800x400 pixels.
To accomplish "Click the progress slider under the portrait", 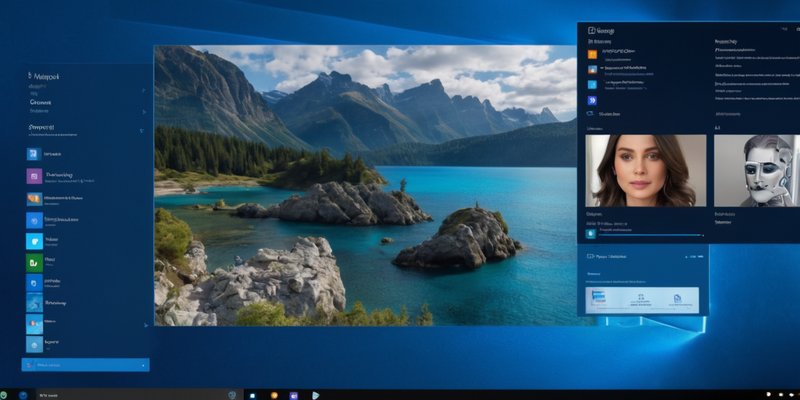I will tap(652, 235).
